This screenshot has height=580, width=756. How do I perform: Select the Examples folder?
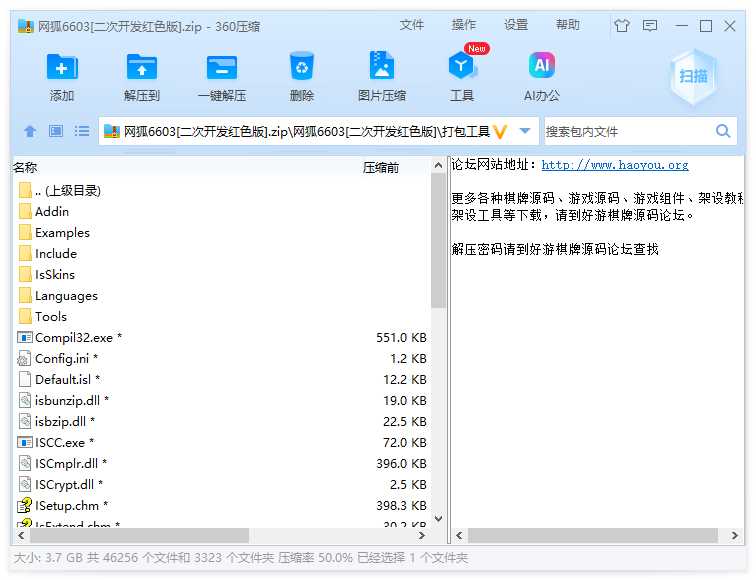[62, 232]
